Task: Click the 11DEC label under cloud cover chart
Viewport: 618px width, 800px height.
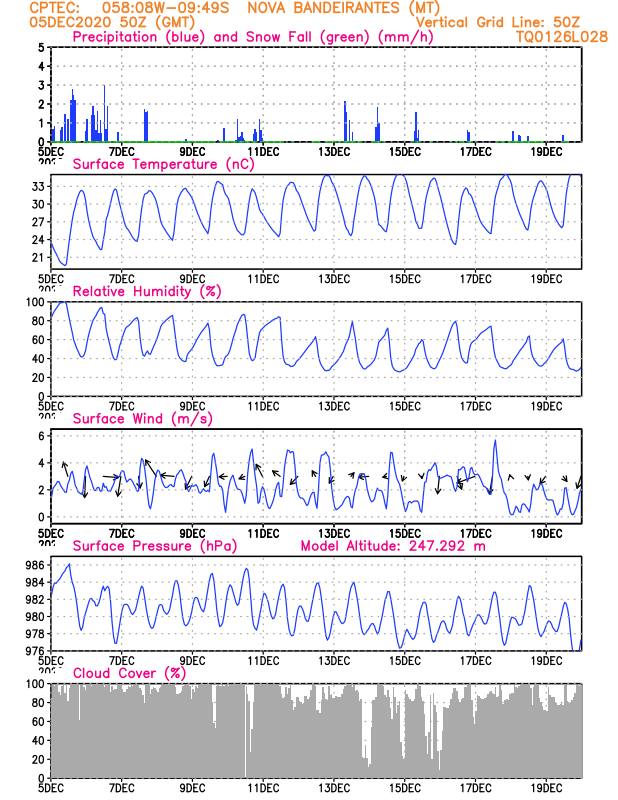Action: [x=263, y=788]
